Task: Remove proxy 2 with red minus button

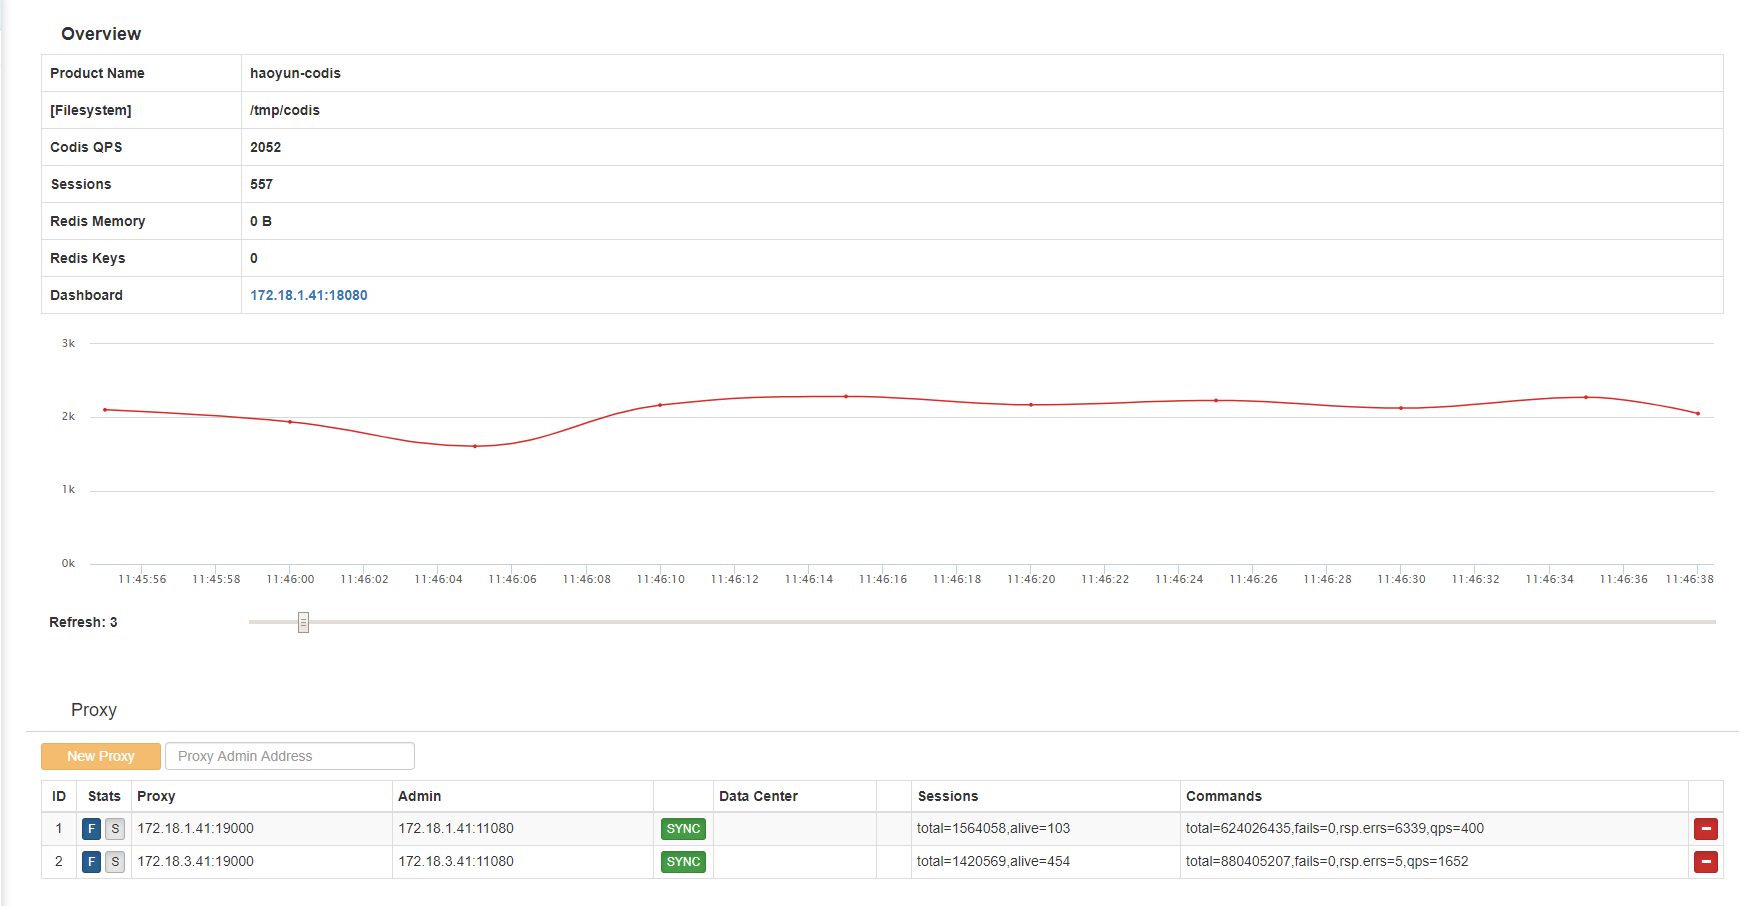Action: pyautogui.click(x=1706, y=862)
